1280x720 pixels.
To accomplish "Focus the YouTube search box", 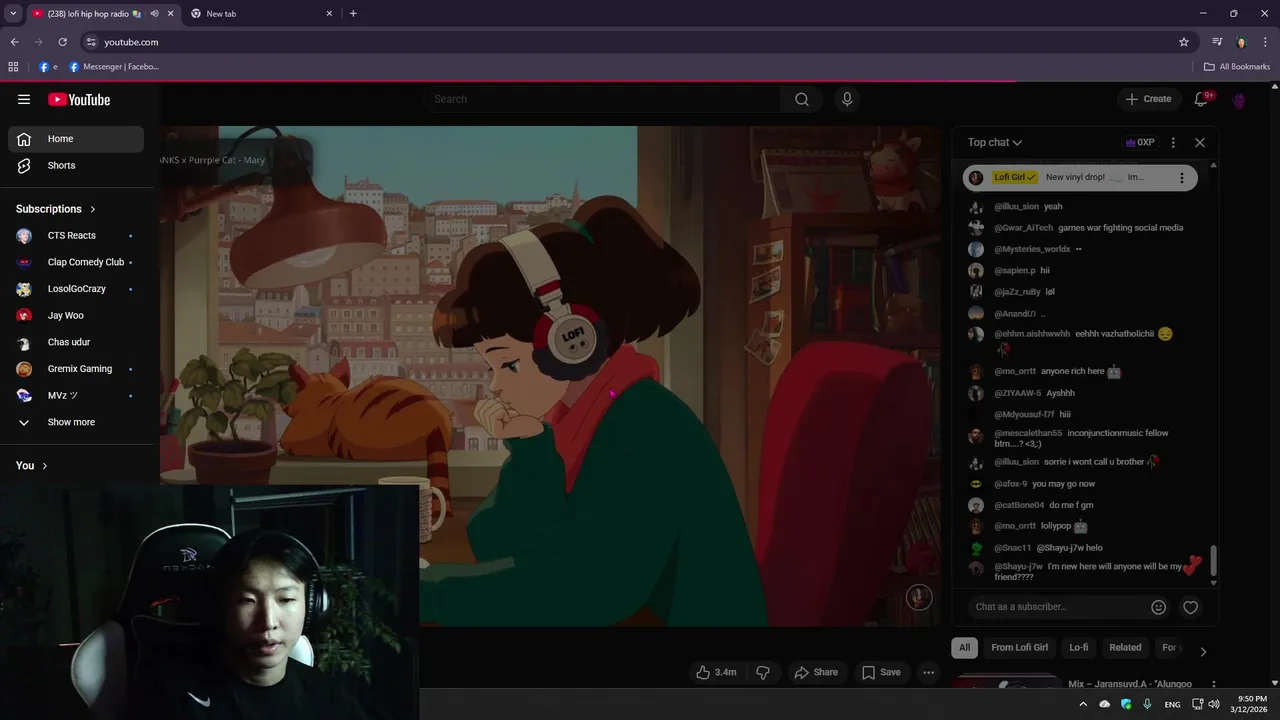I will 605,99.
